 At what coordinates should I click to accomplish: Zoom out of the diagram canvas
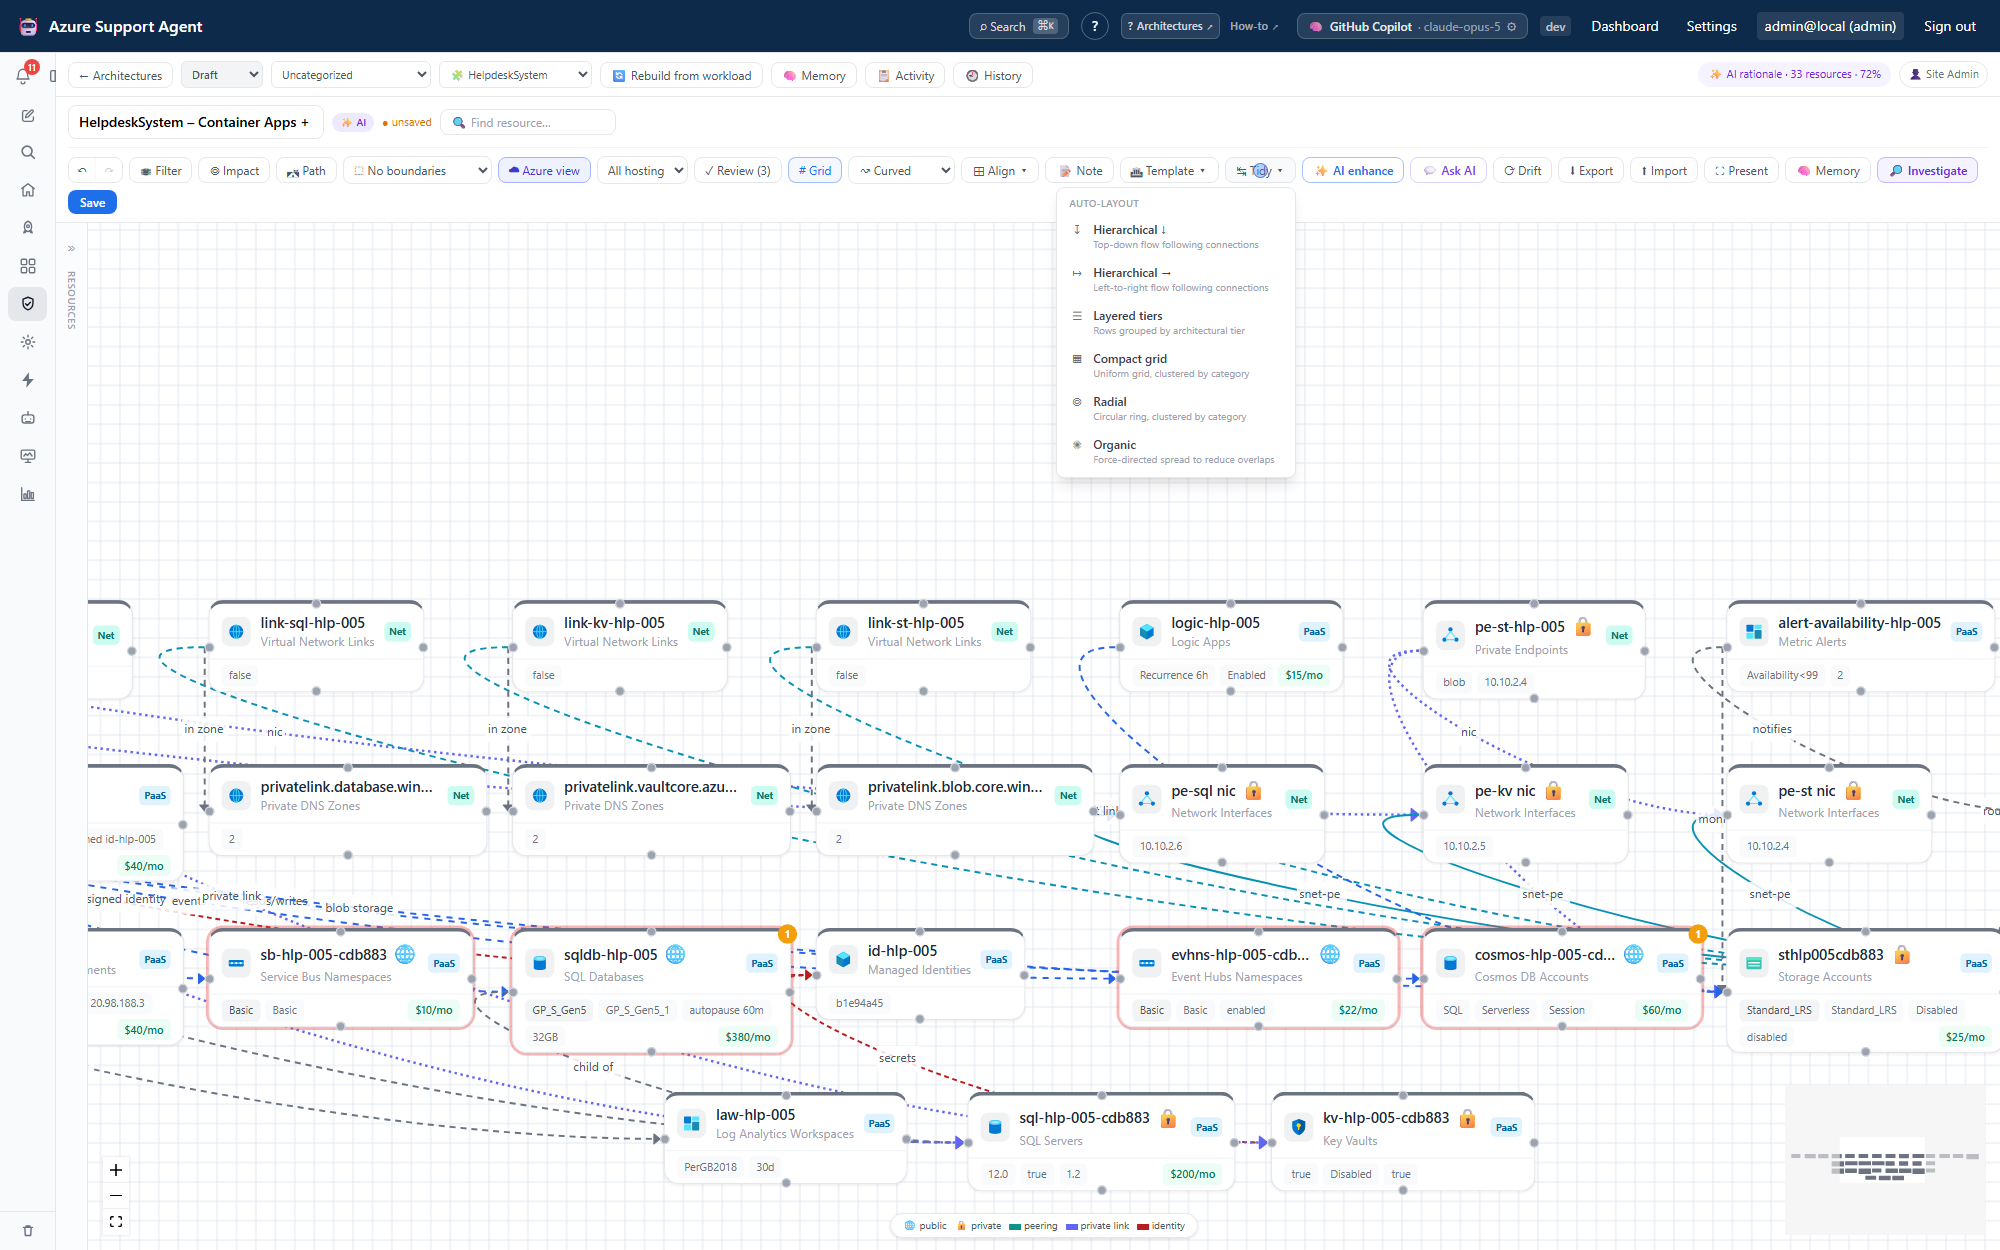click(116, 1196)
